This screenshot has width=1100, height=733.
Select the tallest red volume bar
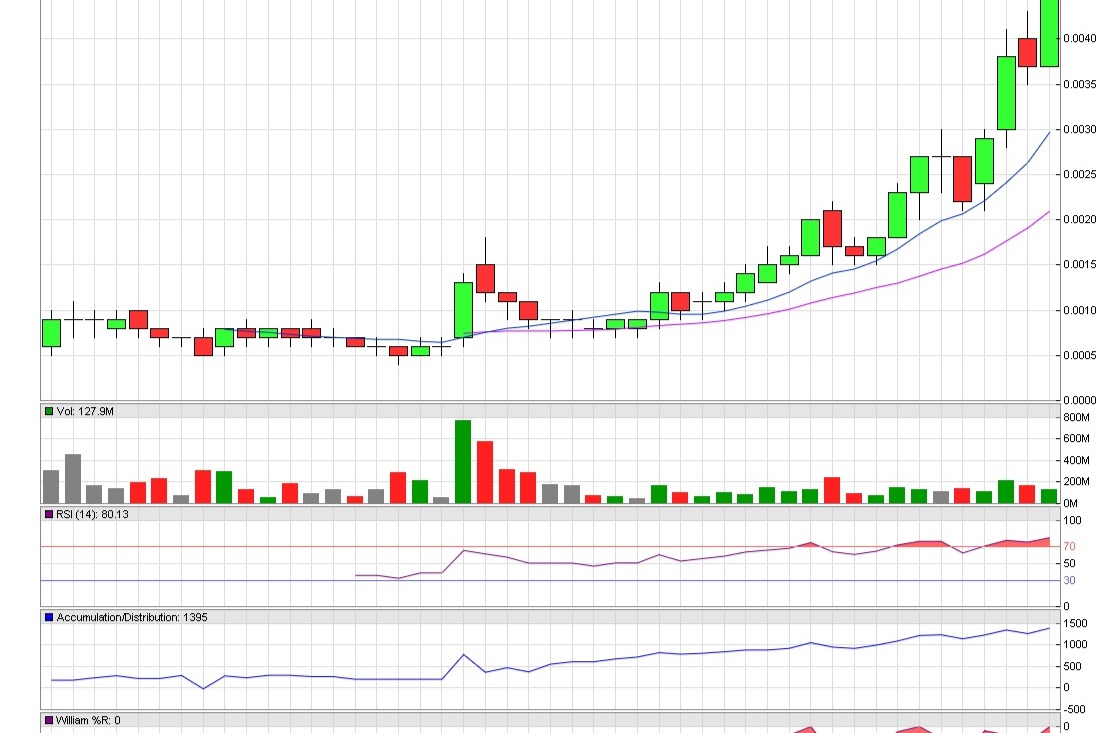click(485, 472)
